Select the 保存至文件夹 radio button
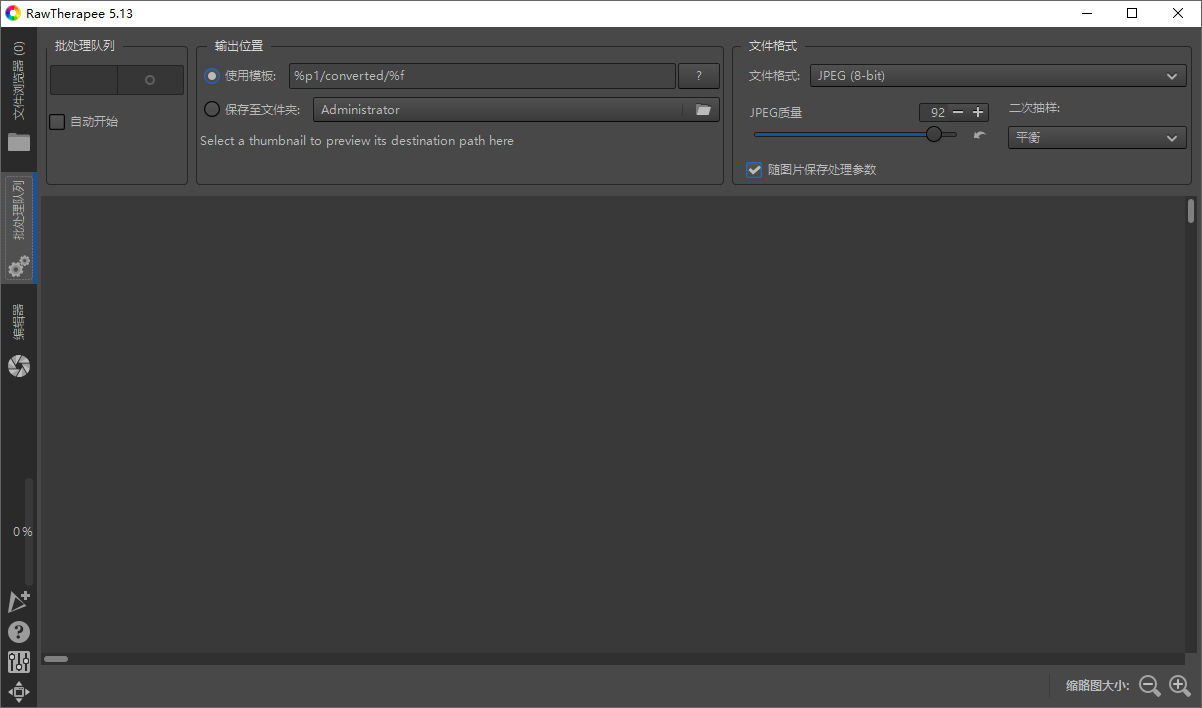This screenshot has width=1202, height=708. (212, 110)
